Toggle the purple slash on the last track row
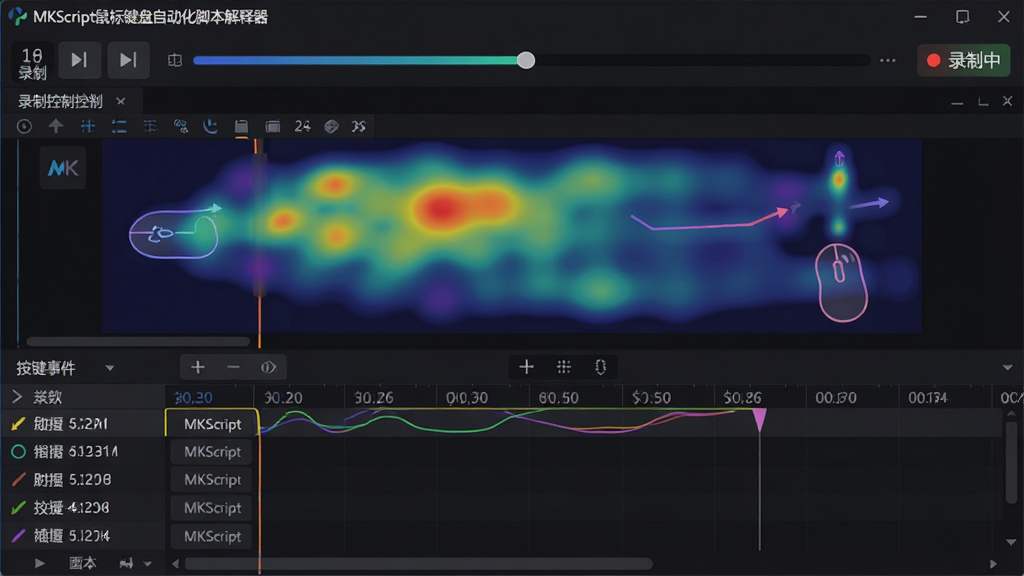This screenshot has width=1024, height=576. [x=18, y=536]
